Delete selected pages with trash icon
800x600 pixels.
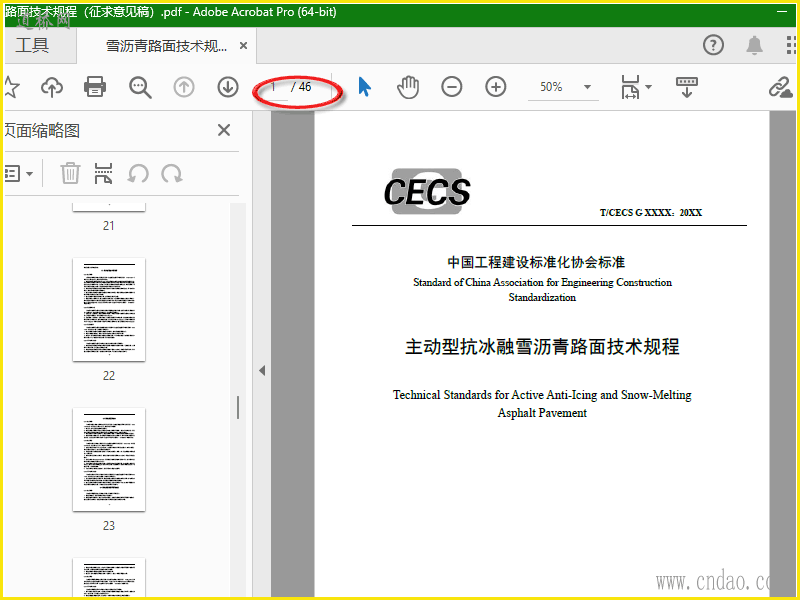70,173
